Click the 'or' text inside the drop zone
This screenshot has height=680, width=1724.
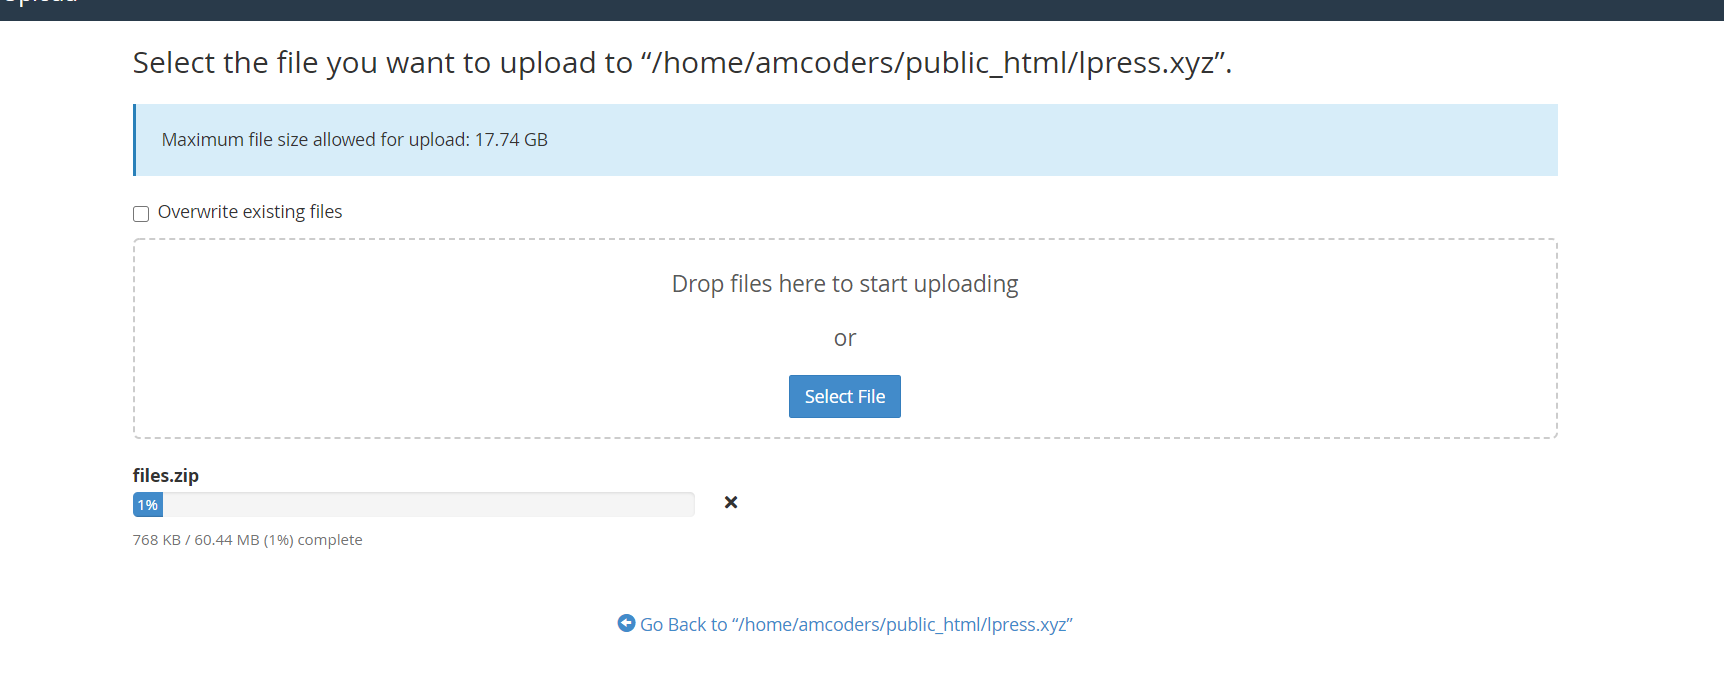[x=845, y=339]
